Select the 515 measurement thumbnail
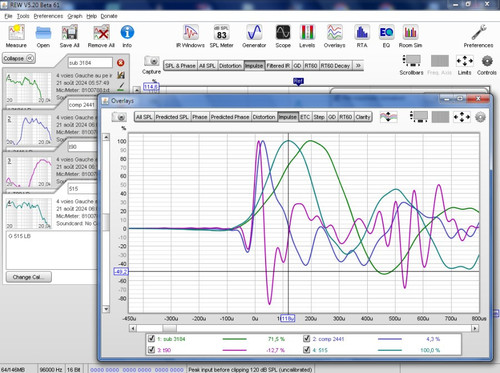500x373 pixels. pos(29,214)
